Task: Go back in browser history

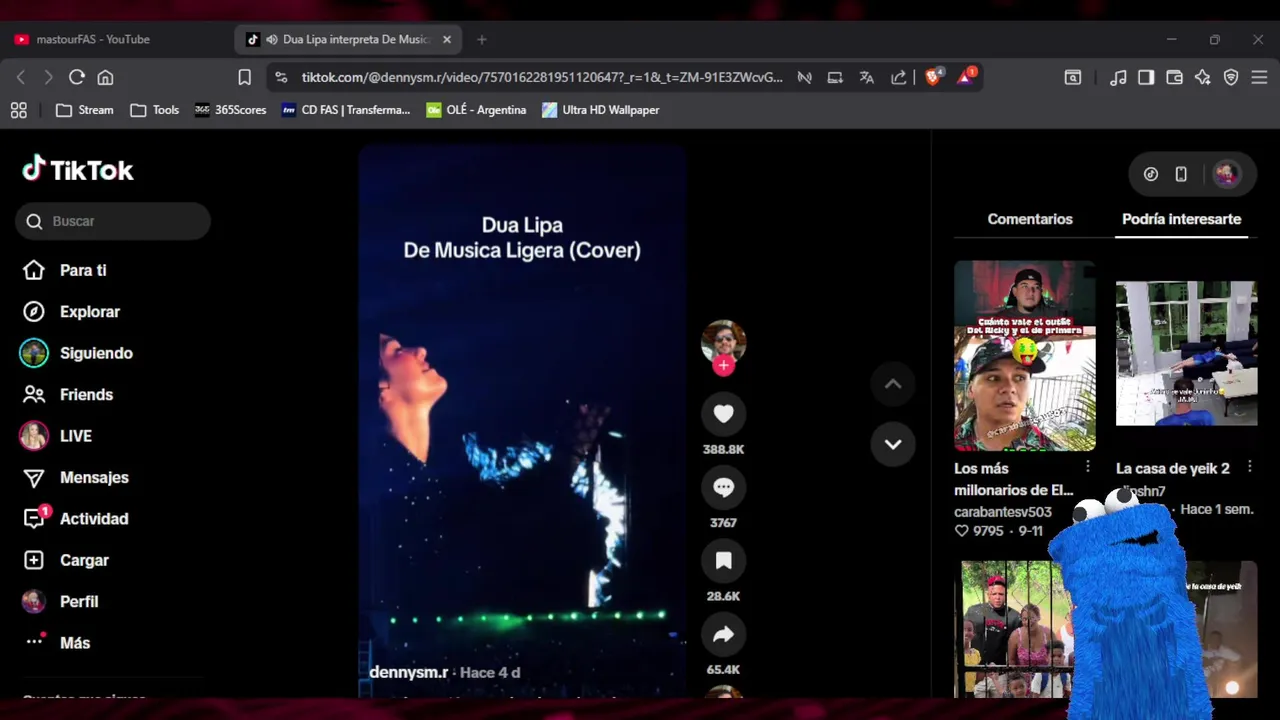Action: coord(20,77)
